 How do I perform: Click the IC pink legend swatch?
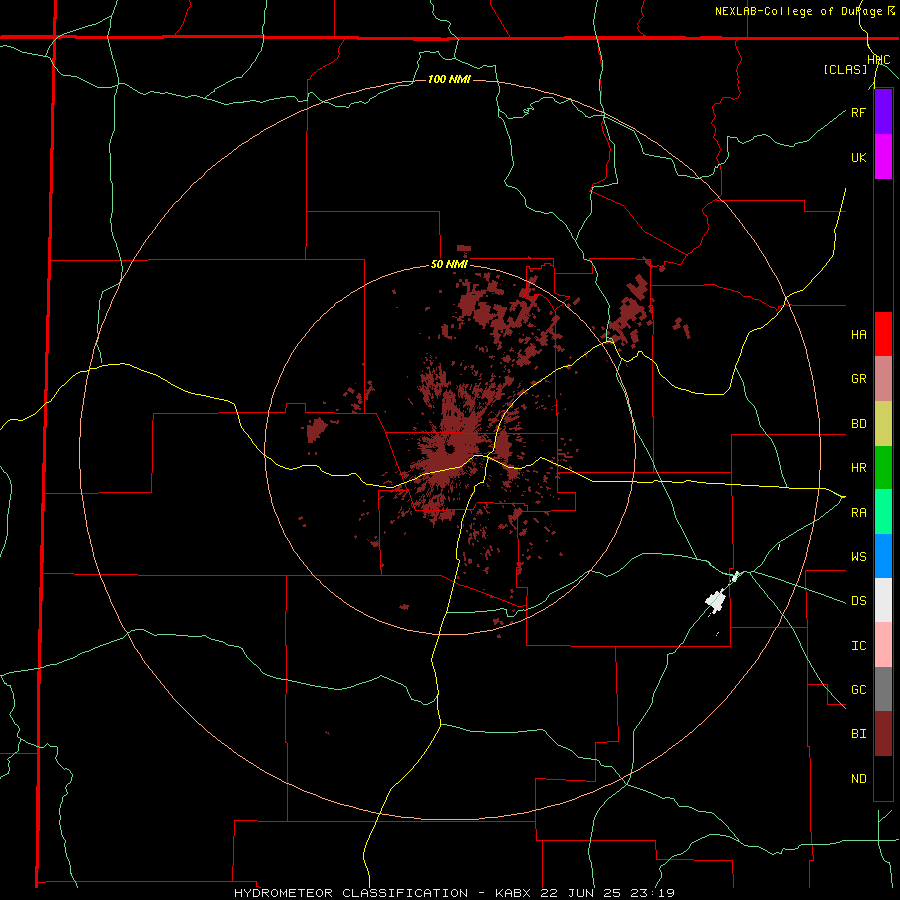pos(883,645)
